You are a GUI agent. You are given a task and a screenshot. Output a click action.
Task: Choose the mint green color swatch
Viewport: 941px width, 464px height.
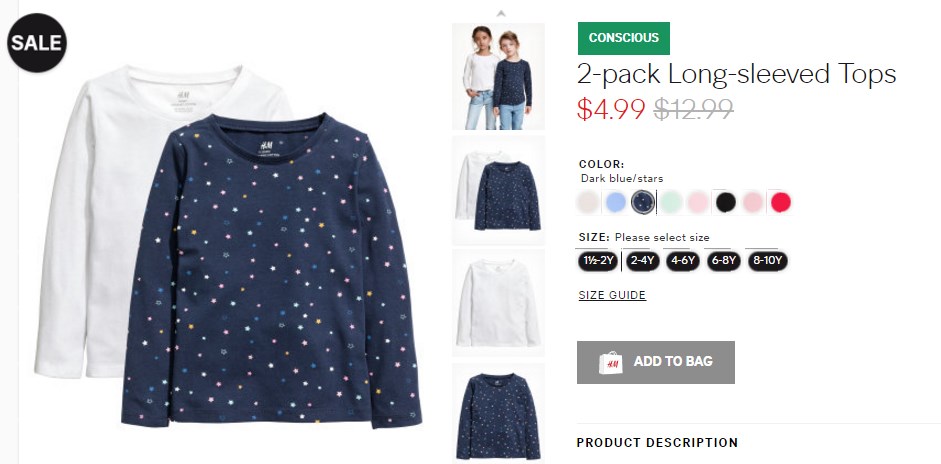[670, 202]
